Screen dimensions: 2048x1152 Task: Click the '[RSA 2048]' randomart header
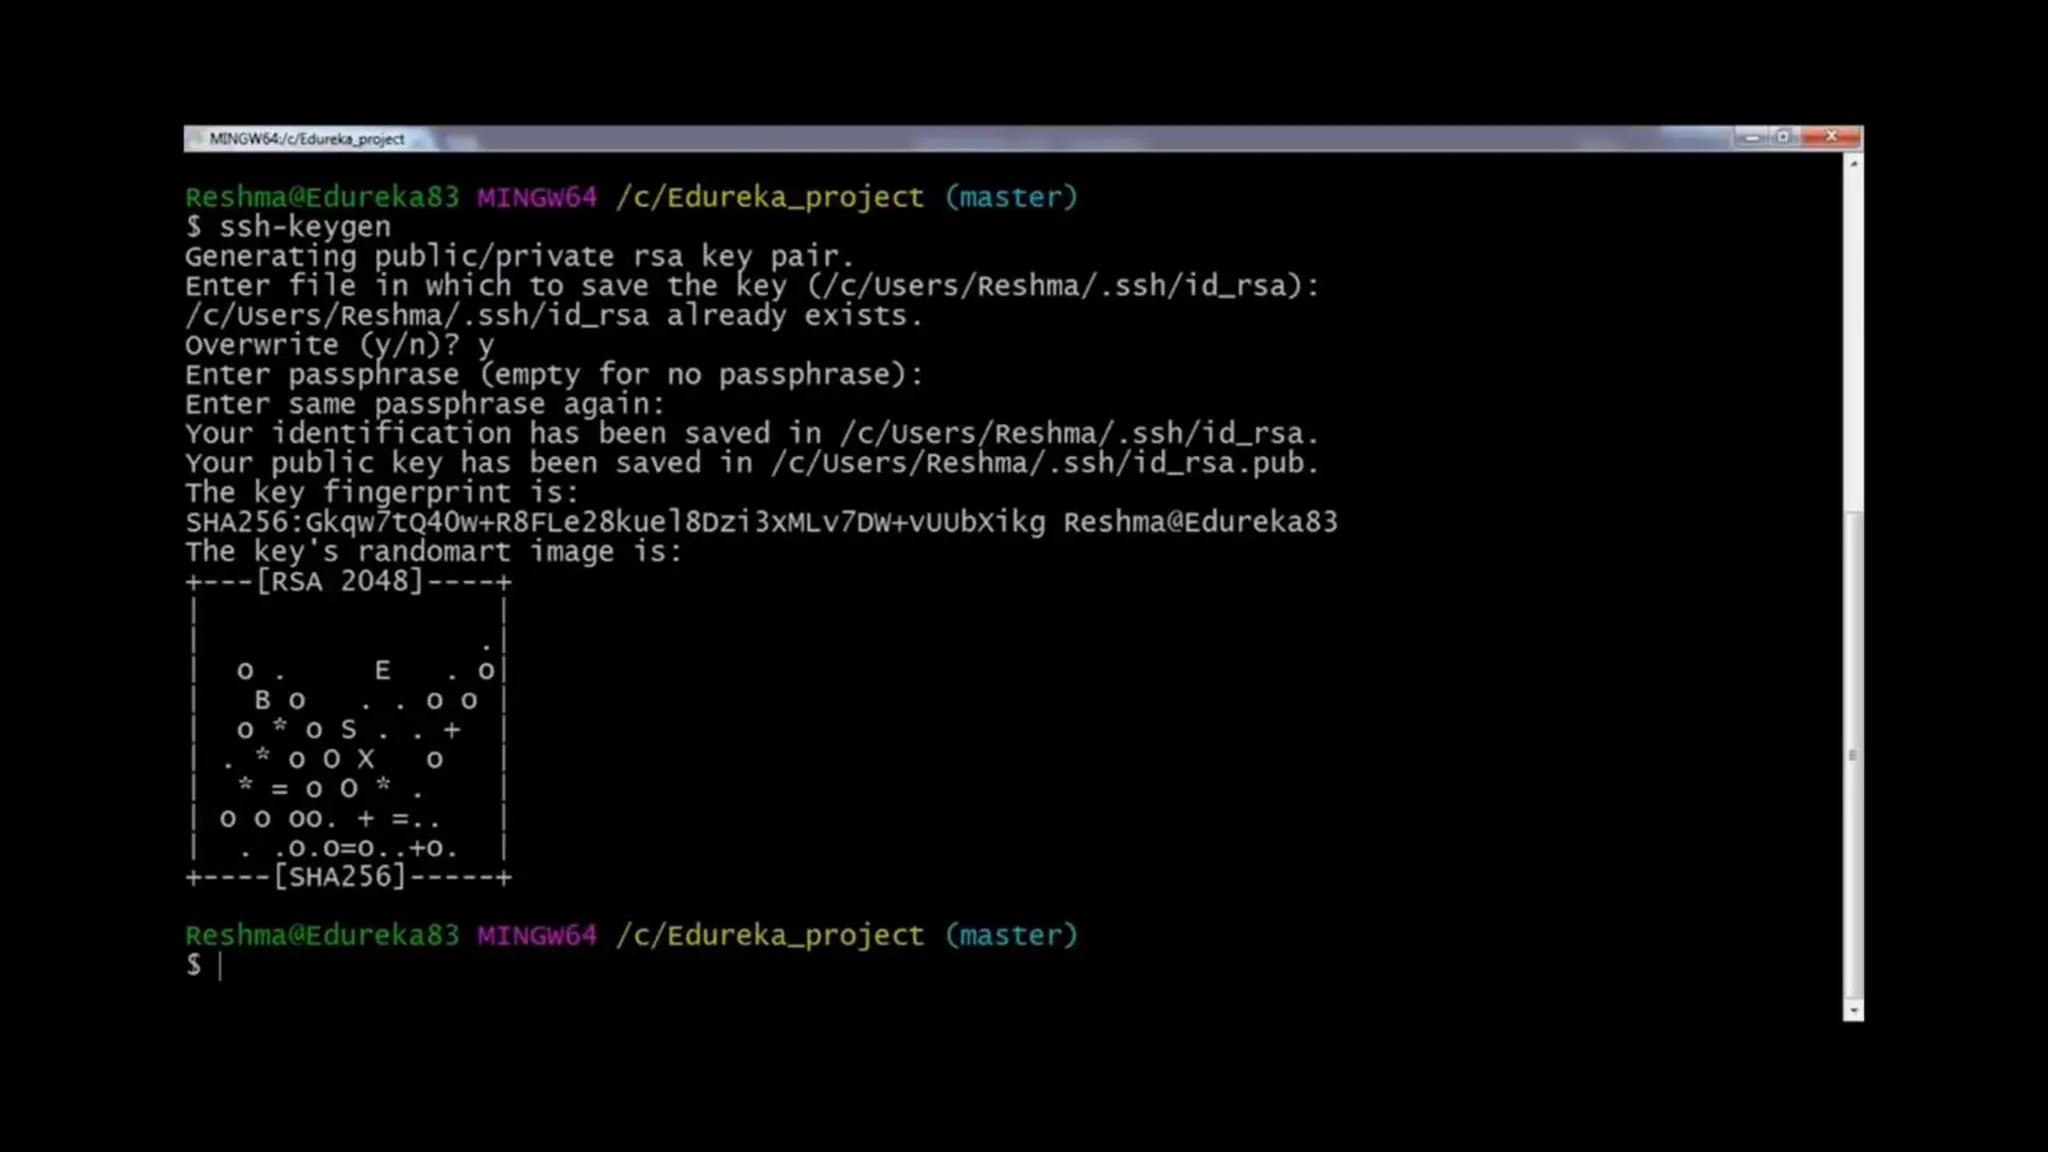(340, 582)
